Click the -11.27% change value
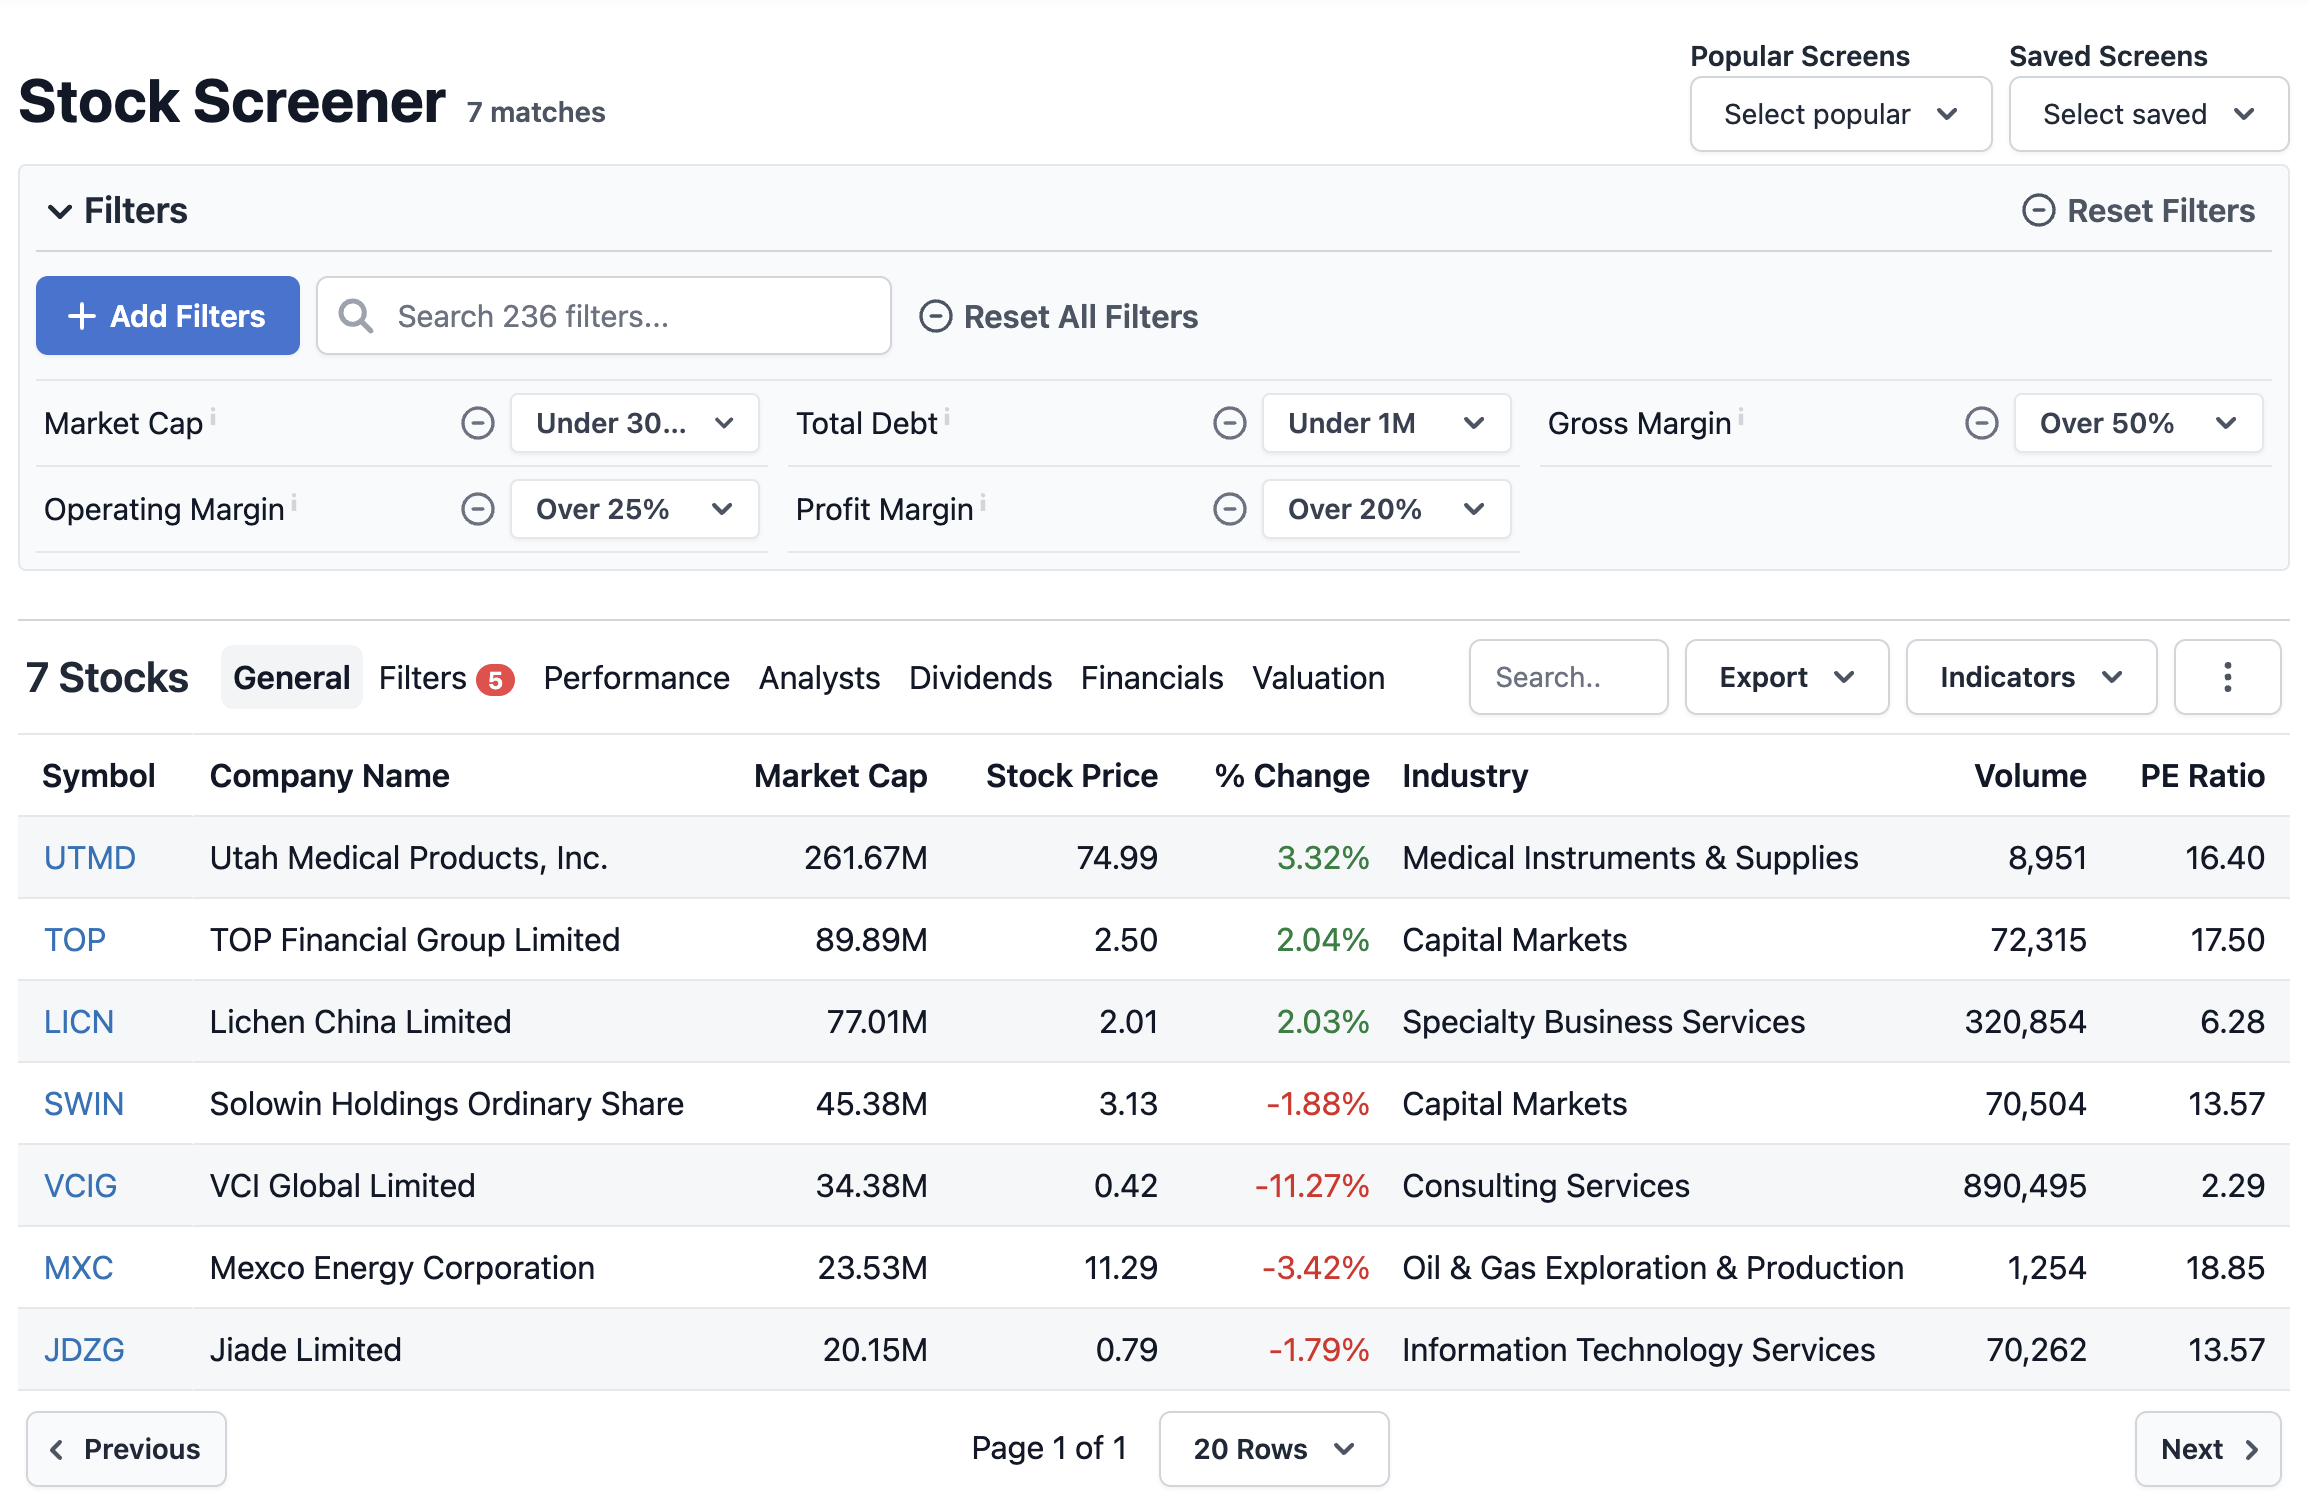The width and height of the screenshot is (2308, 1508). (1312, 1186)
